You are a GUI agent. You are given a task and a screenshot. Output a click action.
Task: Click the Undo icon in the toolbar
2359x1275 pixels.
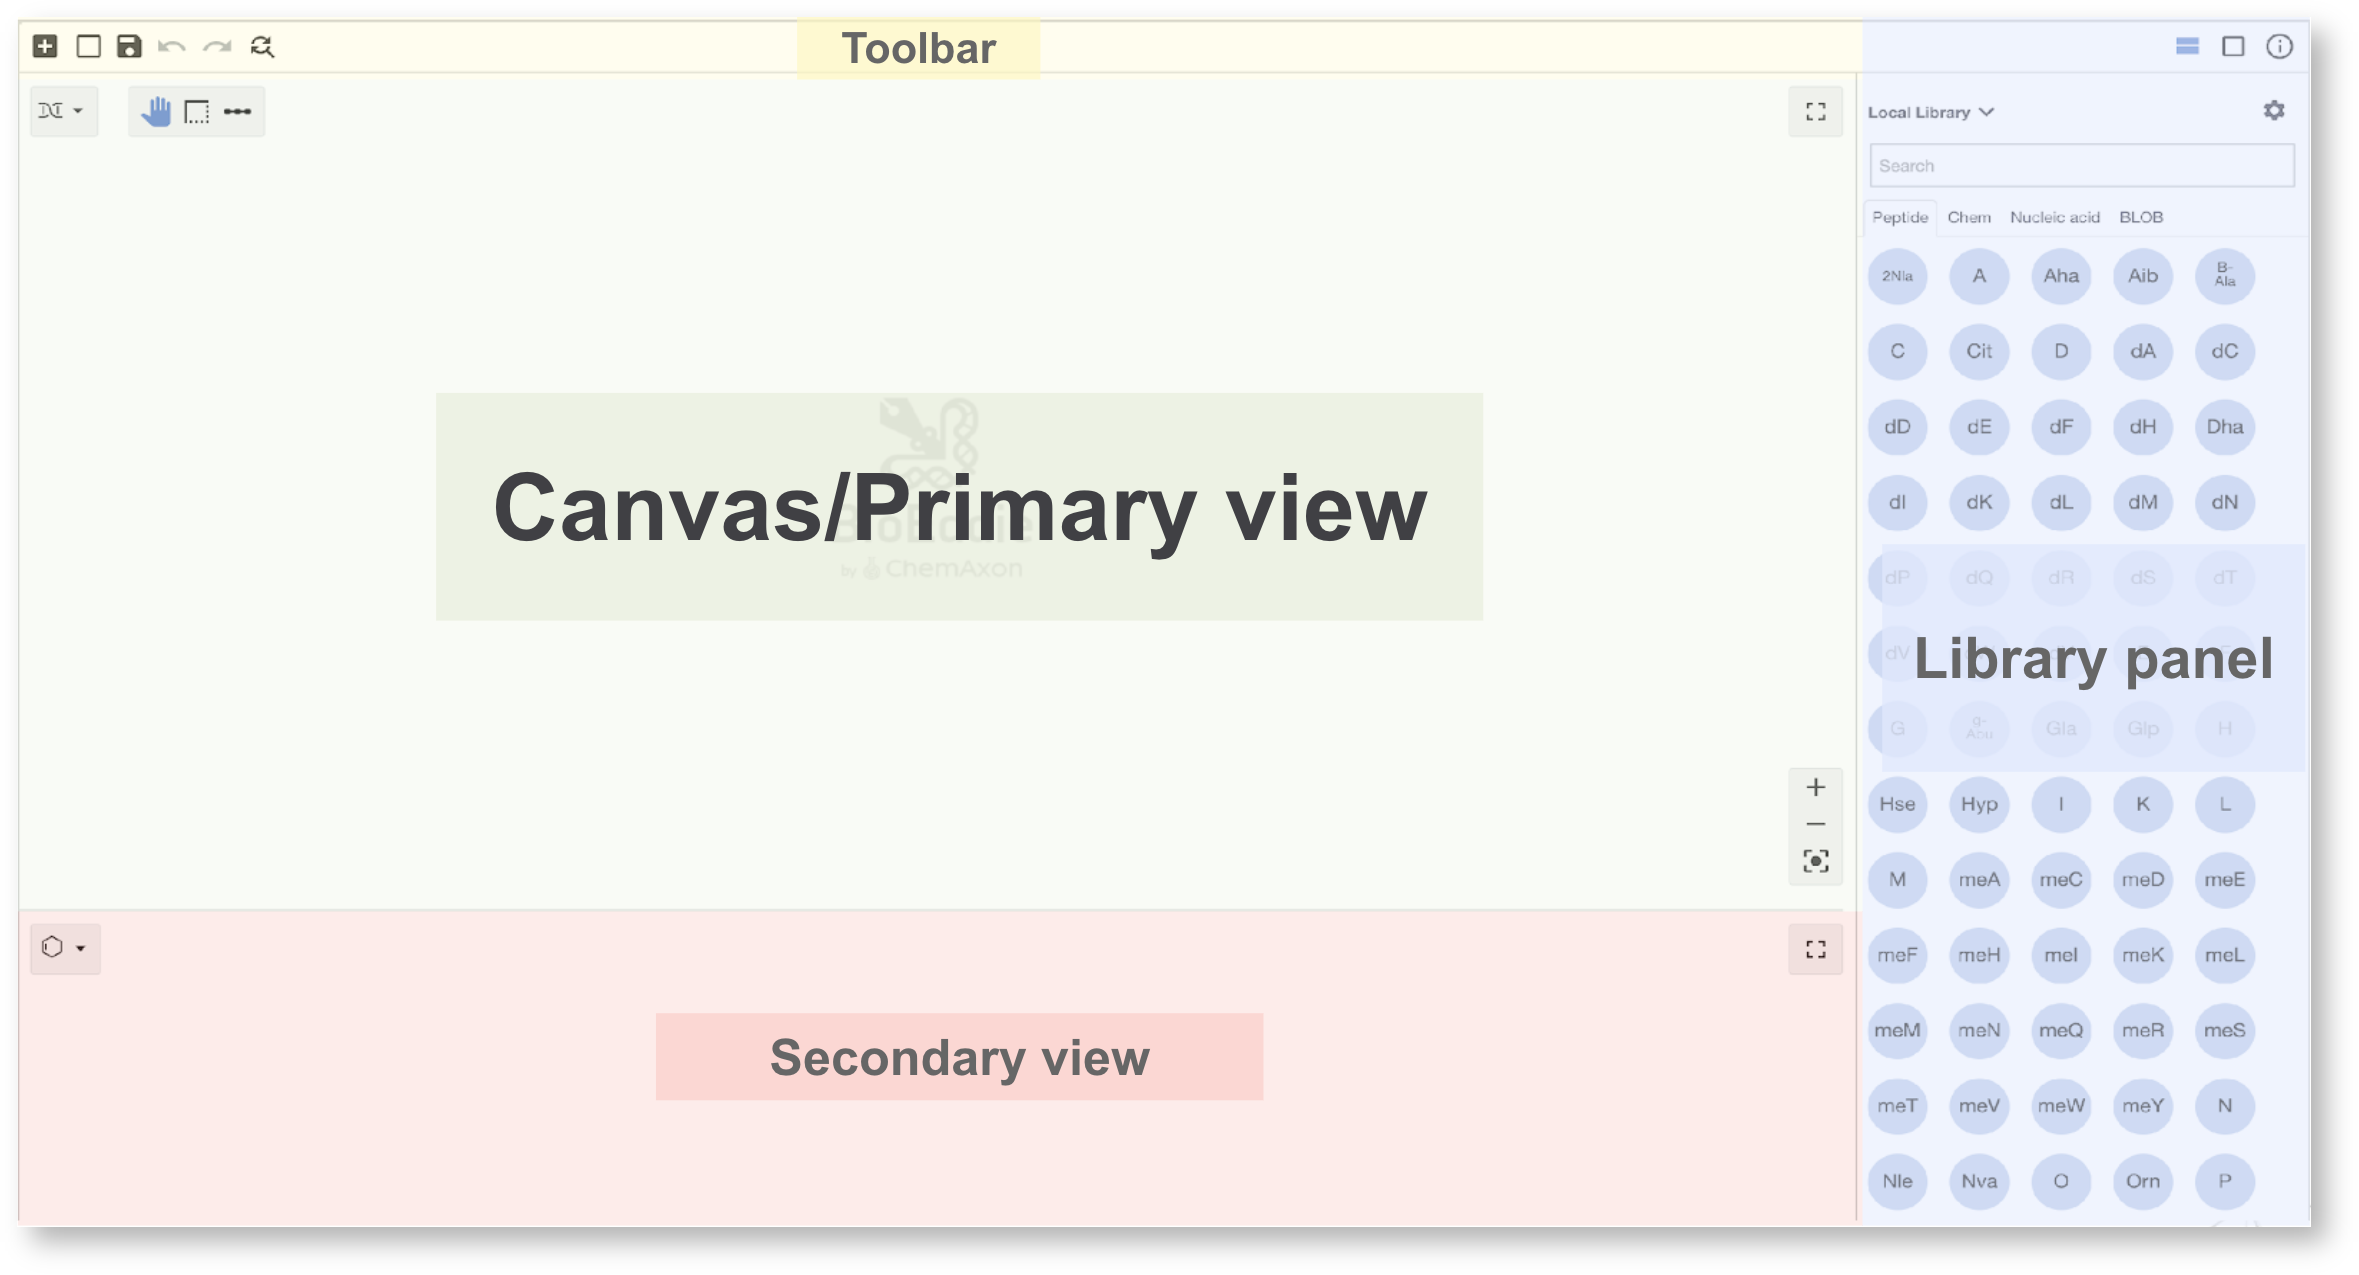170,46
